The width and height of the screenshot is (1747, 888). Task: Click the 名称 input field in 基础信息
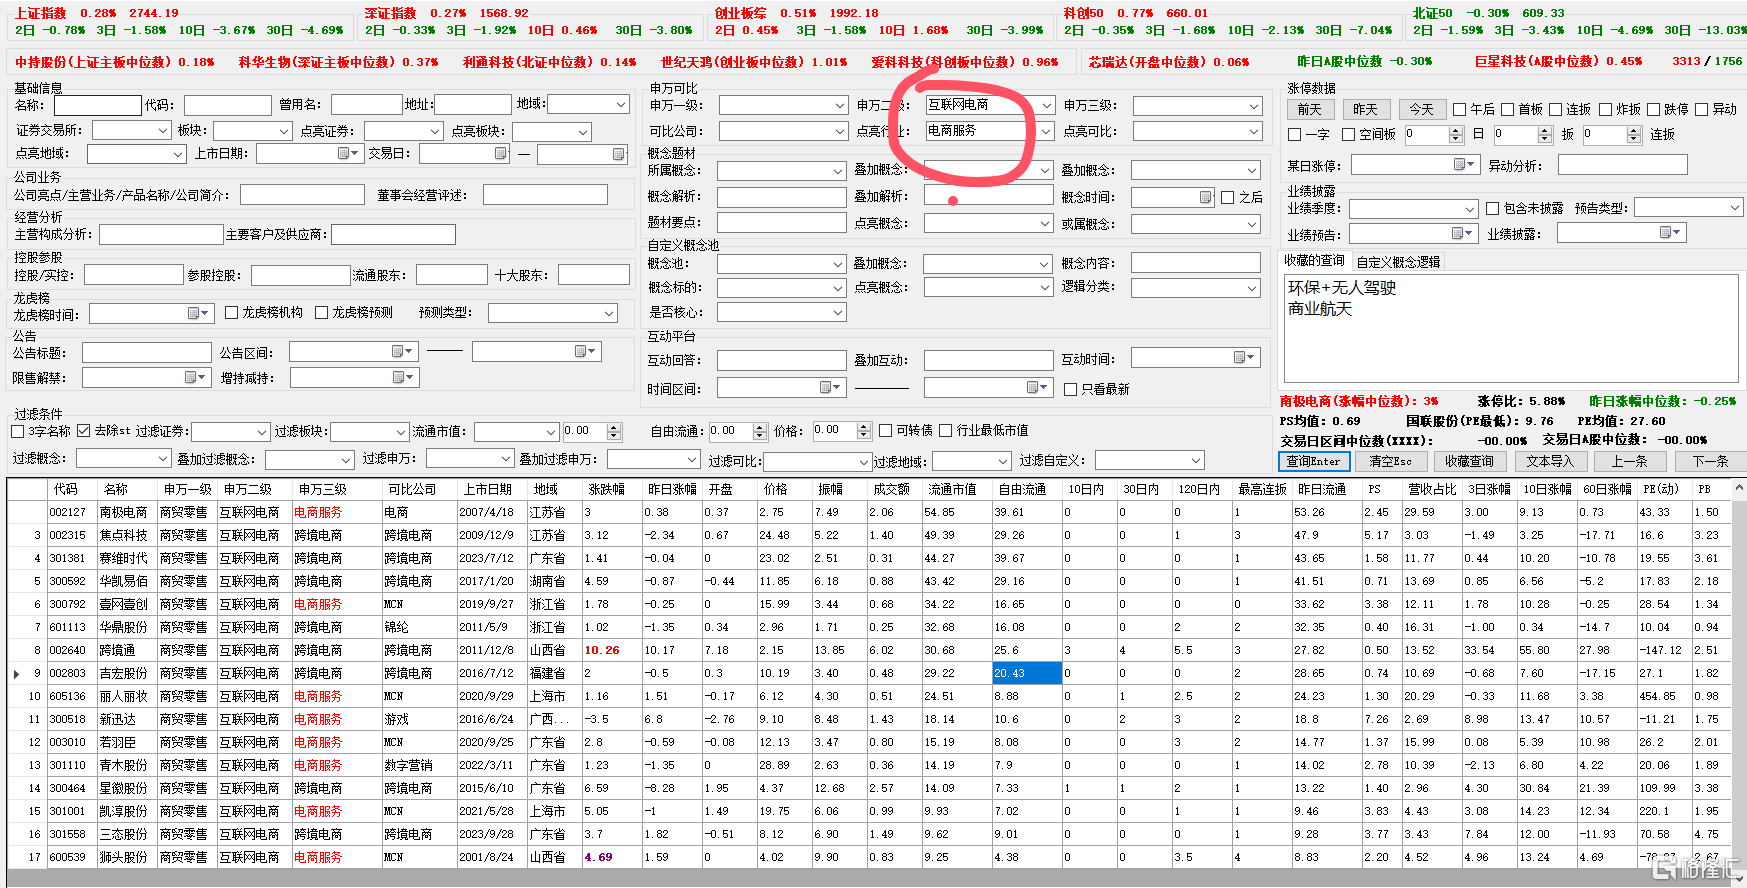click(98, 105)
